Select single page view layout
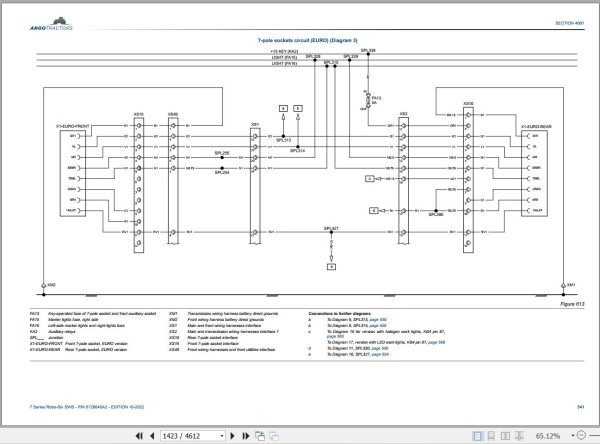 pos(477,436)
